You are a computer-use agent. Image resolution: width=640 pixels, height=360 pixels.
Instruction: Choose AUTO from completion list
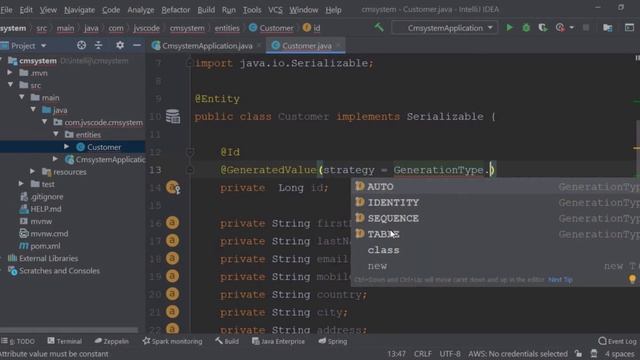[496, 187]
